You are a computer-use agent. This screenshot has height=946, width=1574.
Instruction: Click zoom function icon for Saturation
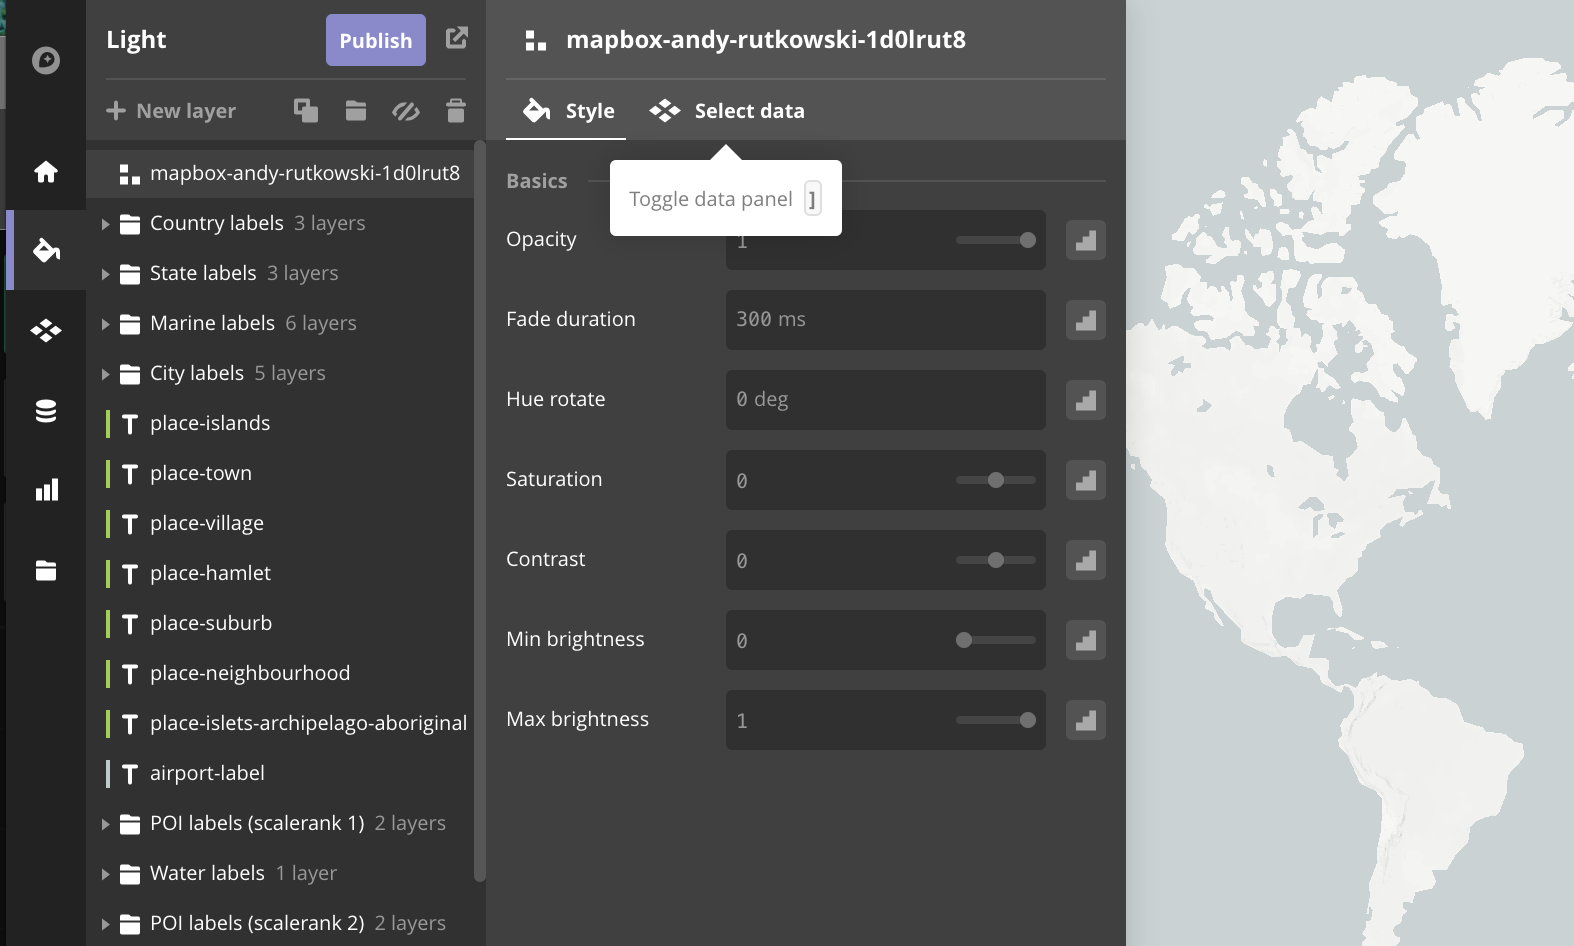point(1086,480)
